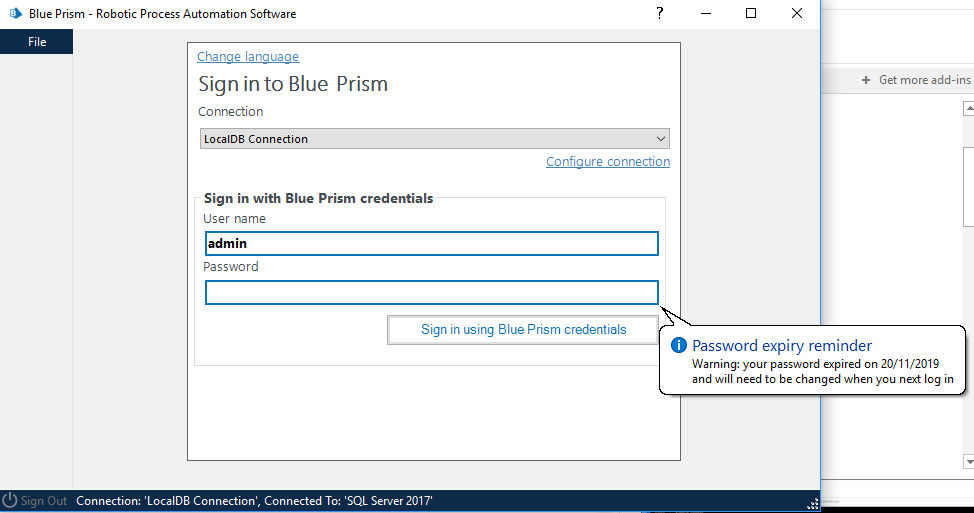Open the File menu
Screen dimensions: 974x513
point(37,42)
